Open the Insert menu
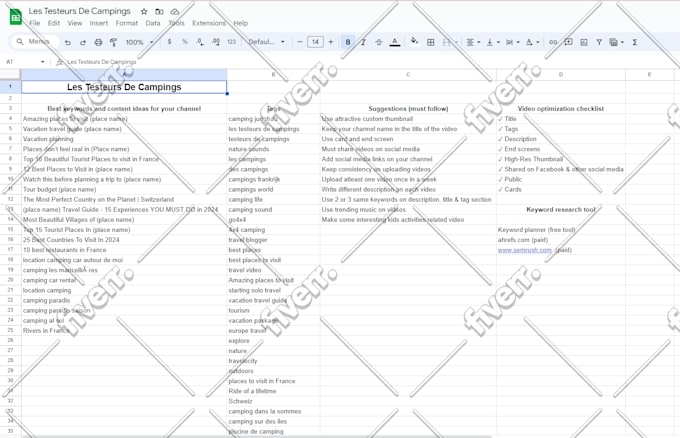The width and height of the screenshot is (680, 438). [99, 23]
